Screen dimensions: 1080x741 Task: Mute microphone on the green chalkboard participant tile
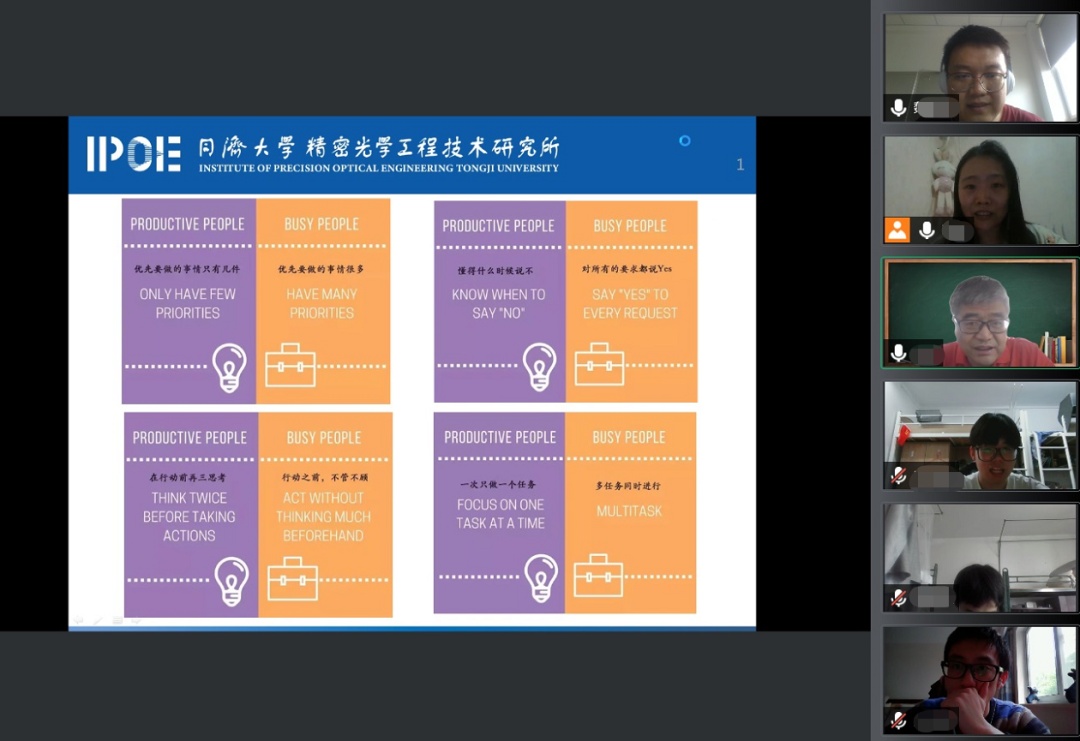(898, 353)
